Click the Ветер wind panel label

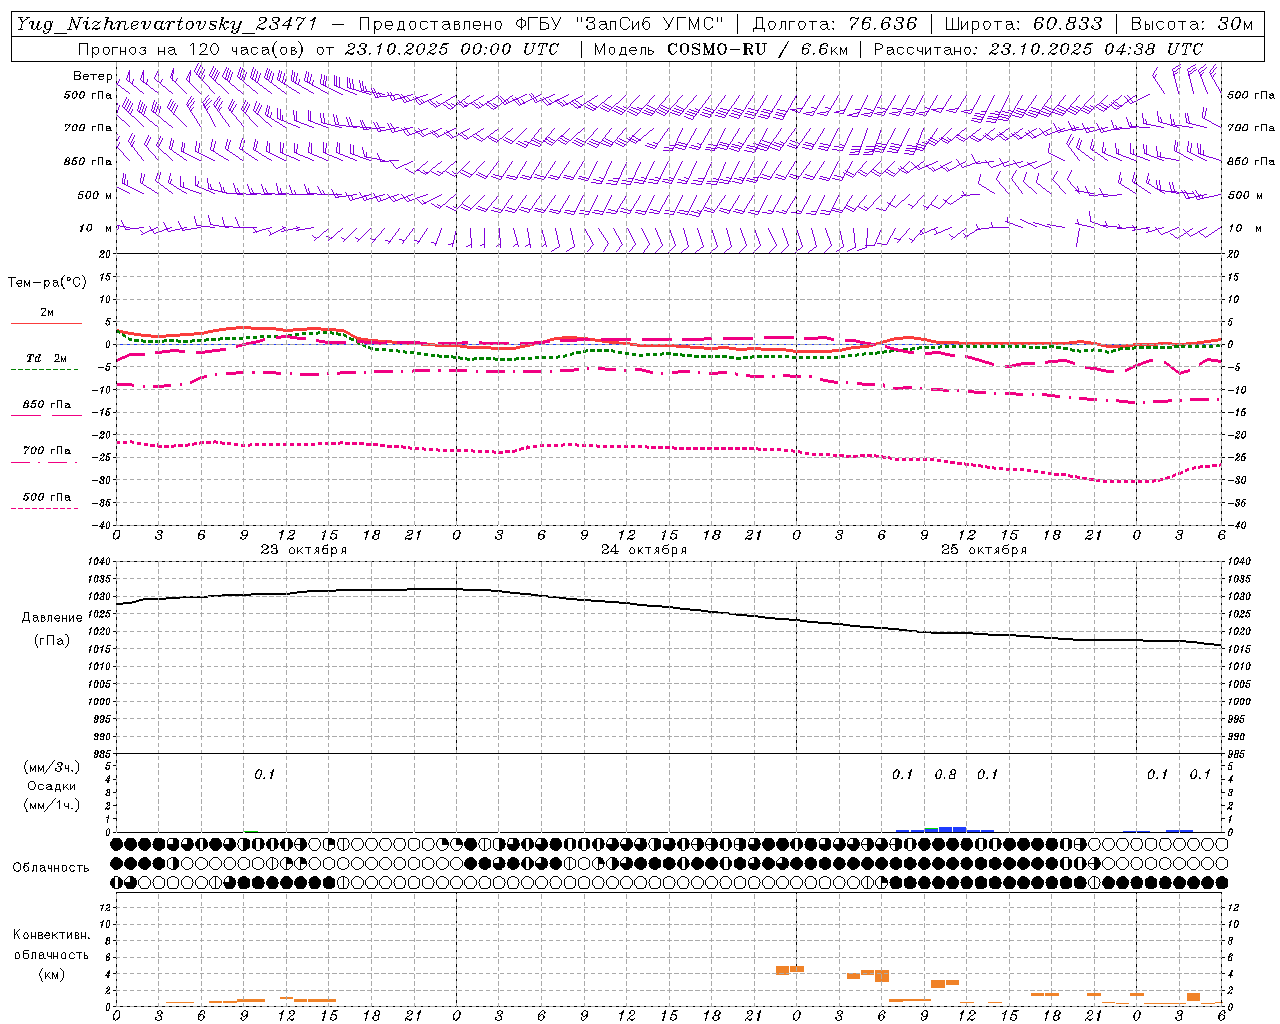click(x=92, y=76)
